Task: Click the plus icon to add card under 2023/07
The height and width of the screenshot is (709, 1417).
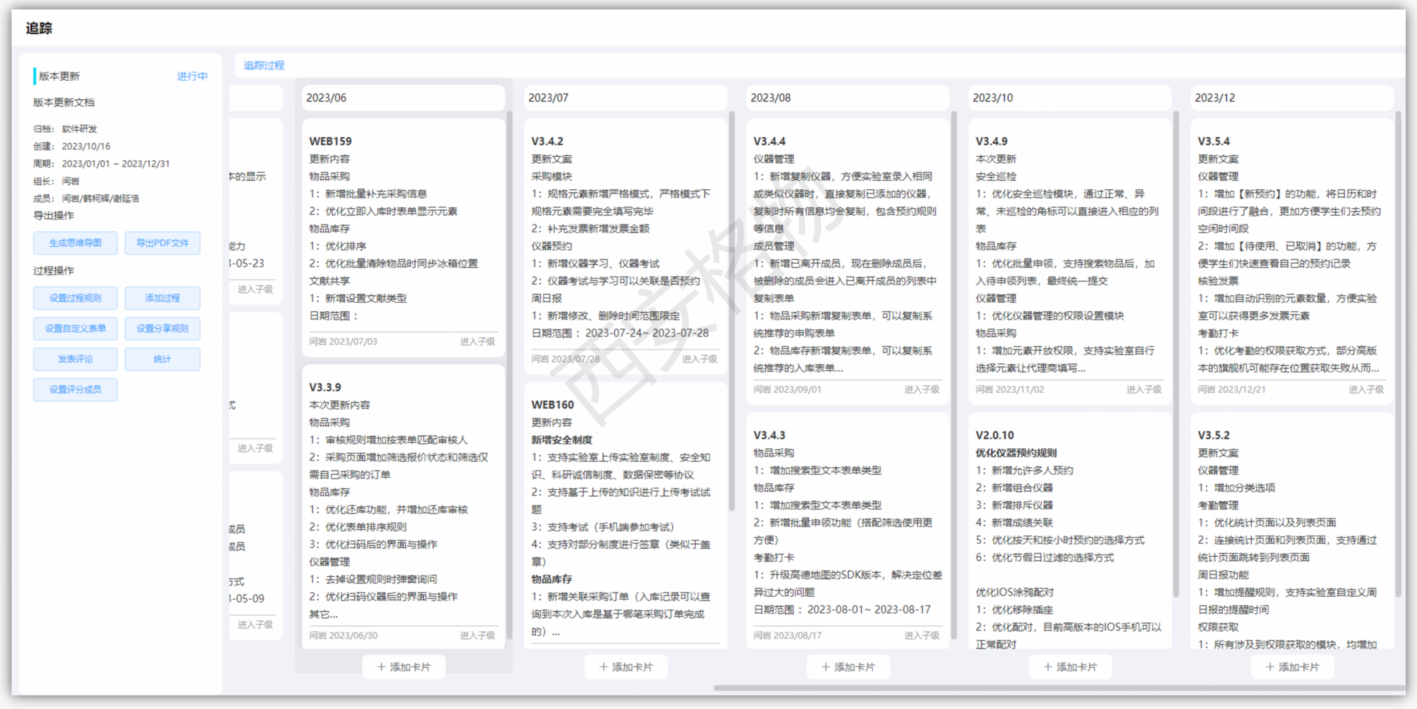Action: [626, 666]
